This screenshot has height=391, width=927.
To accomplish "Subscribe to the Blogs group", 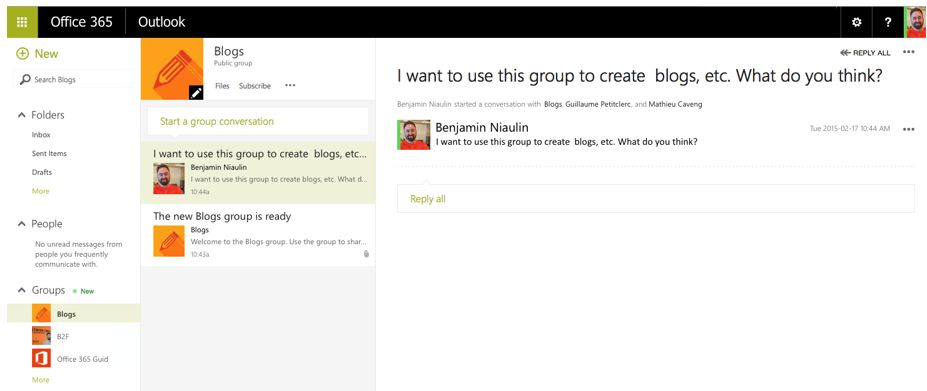I will pos(255,86).
